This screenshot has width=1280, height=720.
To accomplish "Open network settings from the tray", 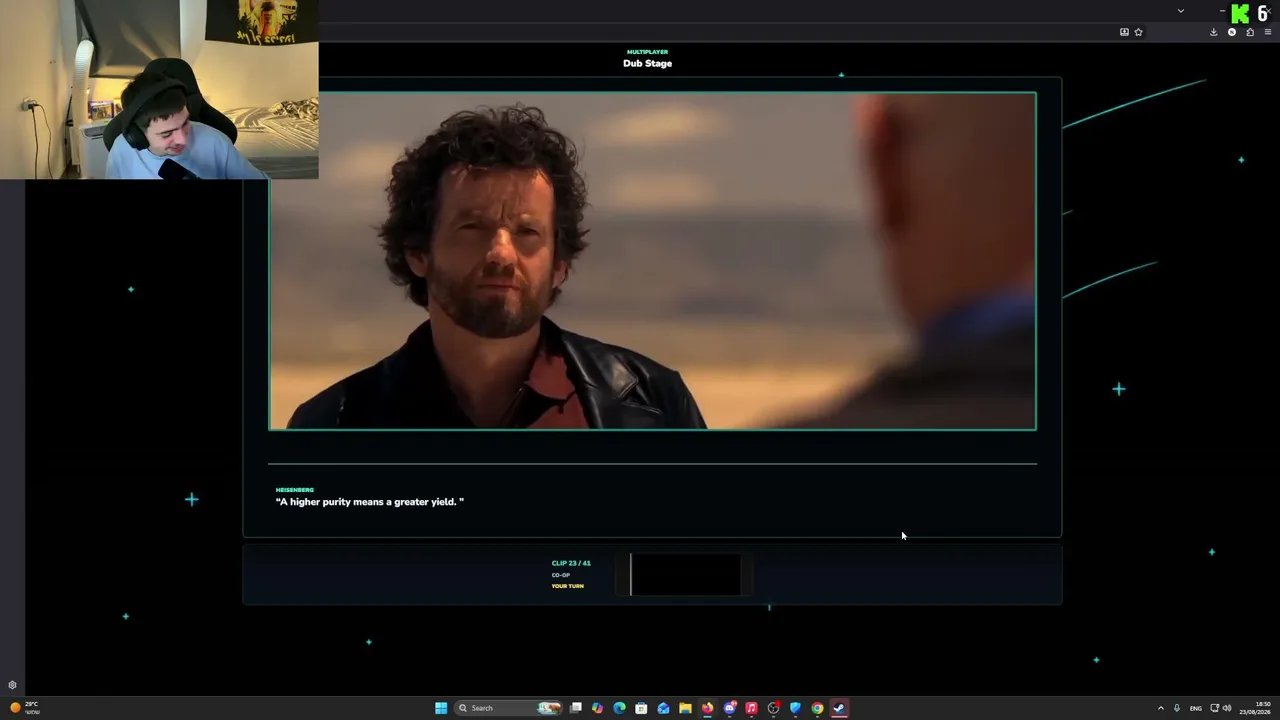I will [x=1214, y=708].
